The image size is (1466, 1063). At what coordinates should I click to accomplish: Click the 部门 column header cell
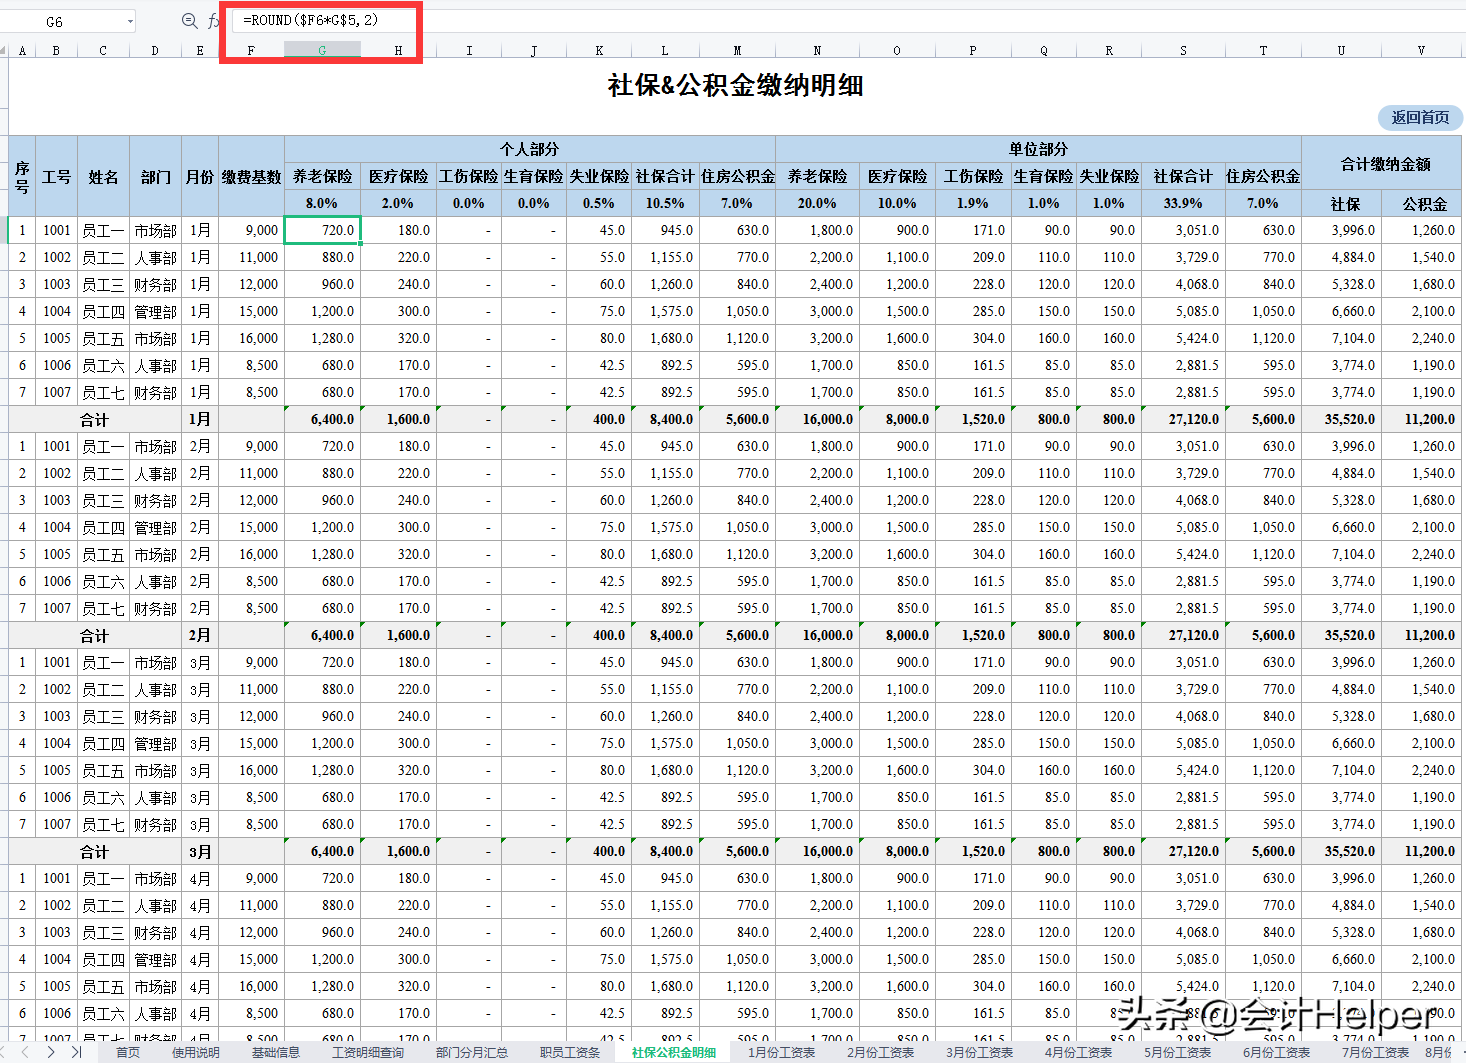[156, 176]
